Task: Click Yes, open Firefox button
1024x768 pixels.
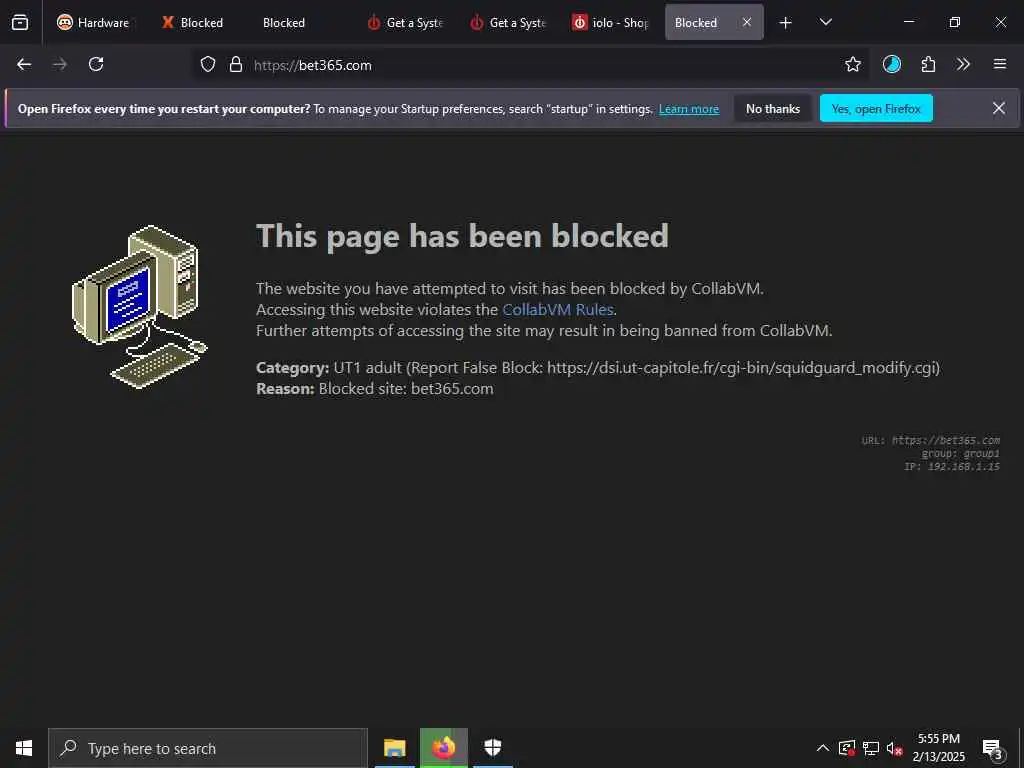Action: [x=876, y=109]
